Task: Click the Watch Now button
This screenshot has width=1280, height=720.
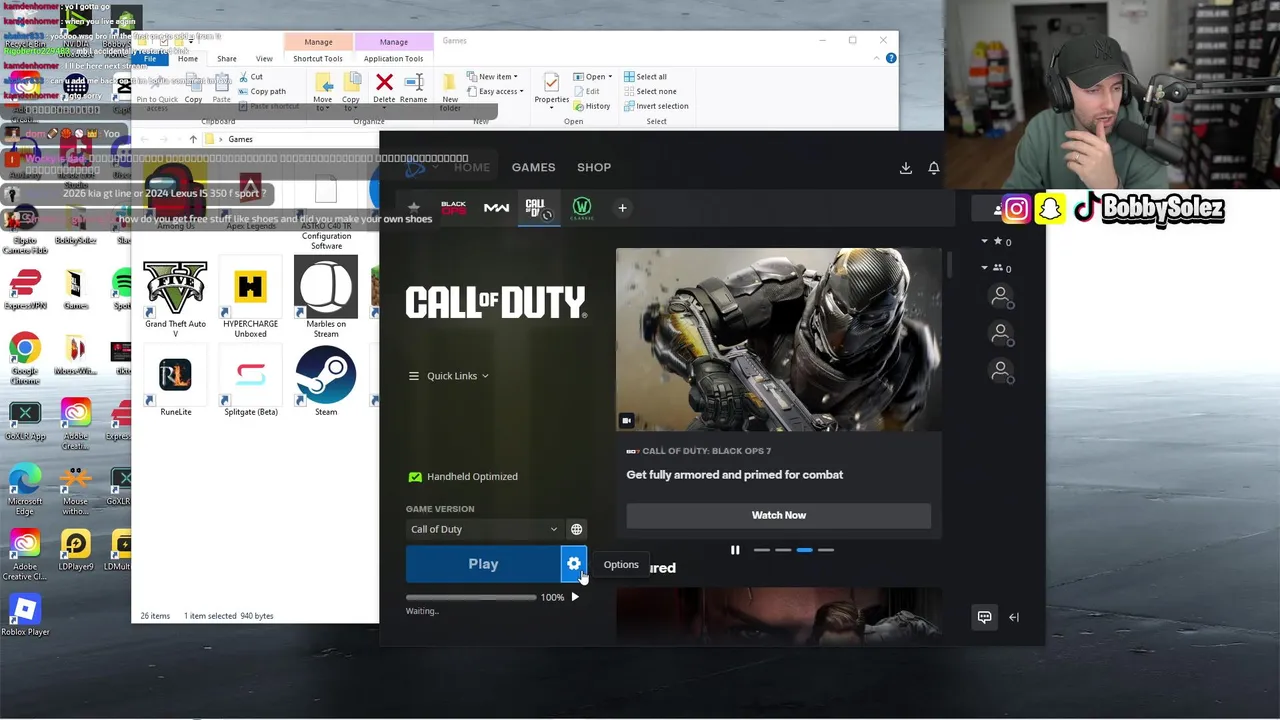Action: [778, 515]
